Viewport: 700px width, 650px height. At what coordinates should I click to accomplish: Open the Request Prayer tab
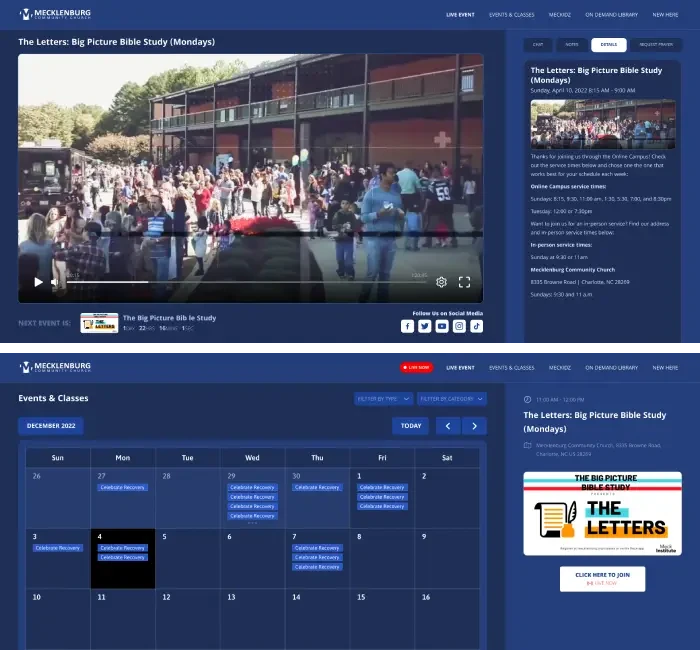coord(656,45)
